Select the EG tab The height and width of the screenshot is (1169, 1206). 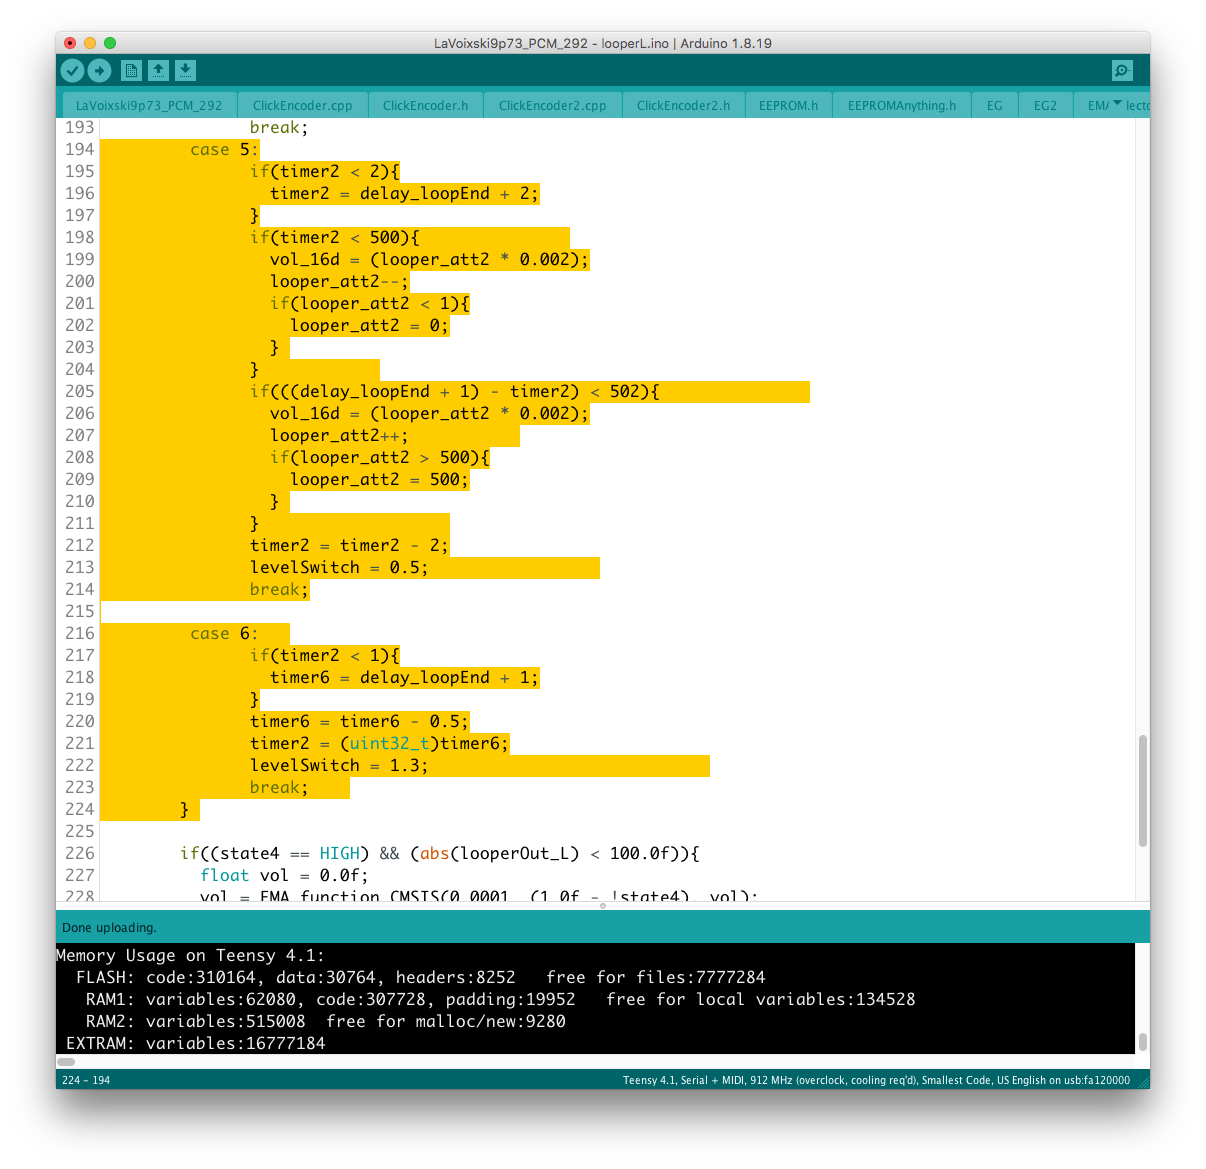[x=994, y=105]
